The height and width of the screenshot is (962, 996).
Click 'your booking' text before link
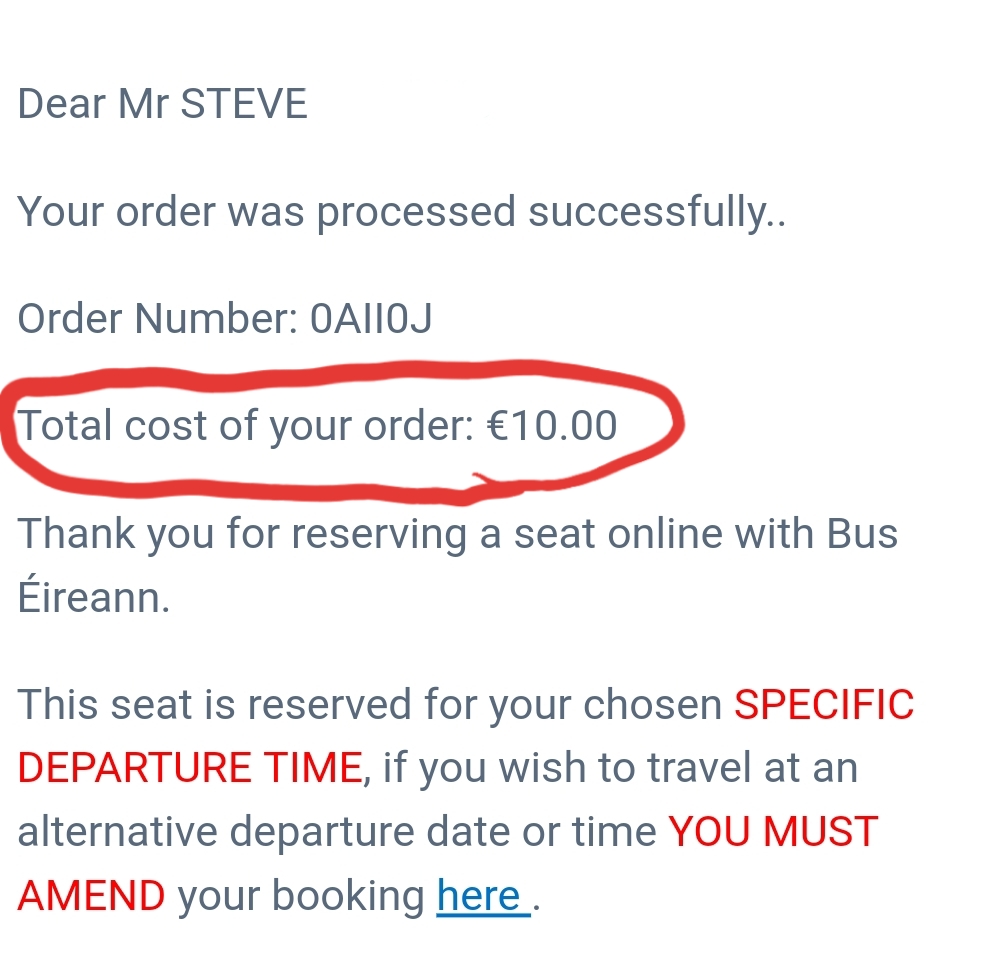click(301, 896)
